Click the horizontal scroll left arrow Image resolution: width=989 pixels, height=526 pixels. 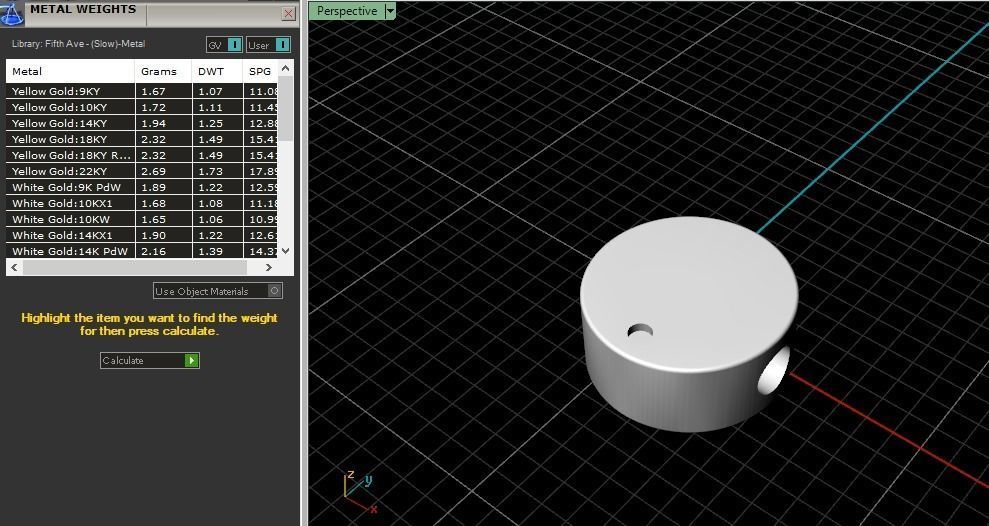click(x=15, y=267)
